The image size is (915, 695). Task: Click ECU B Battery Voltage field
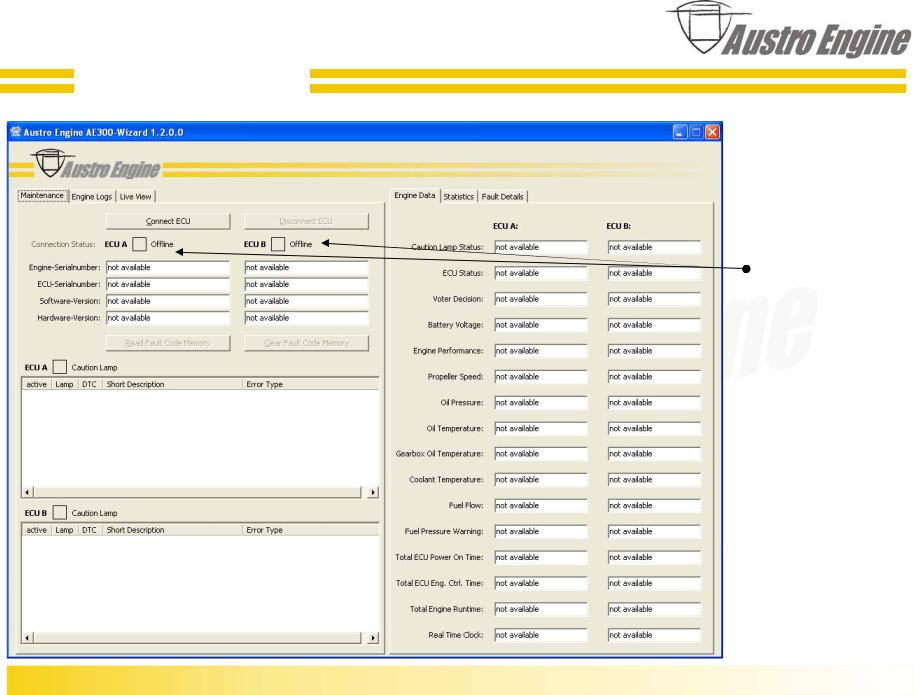(654, 325)
